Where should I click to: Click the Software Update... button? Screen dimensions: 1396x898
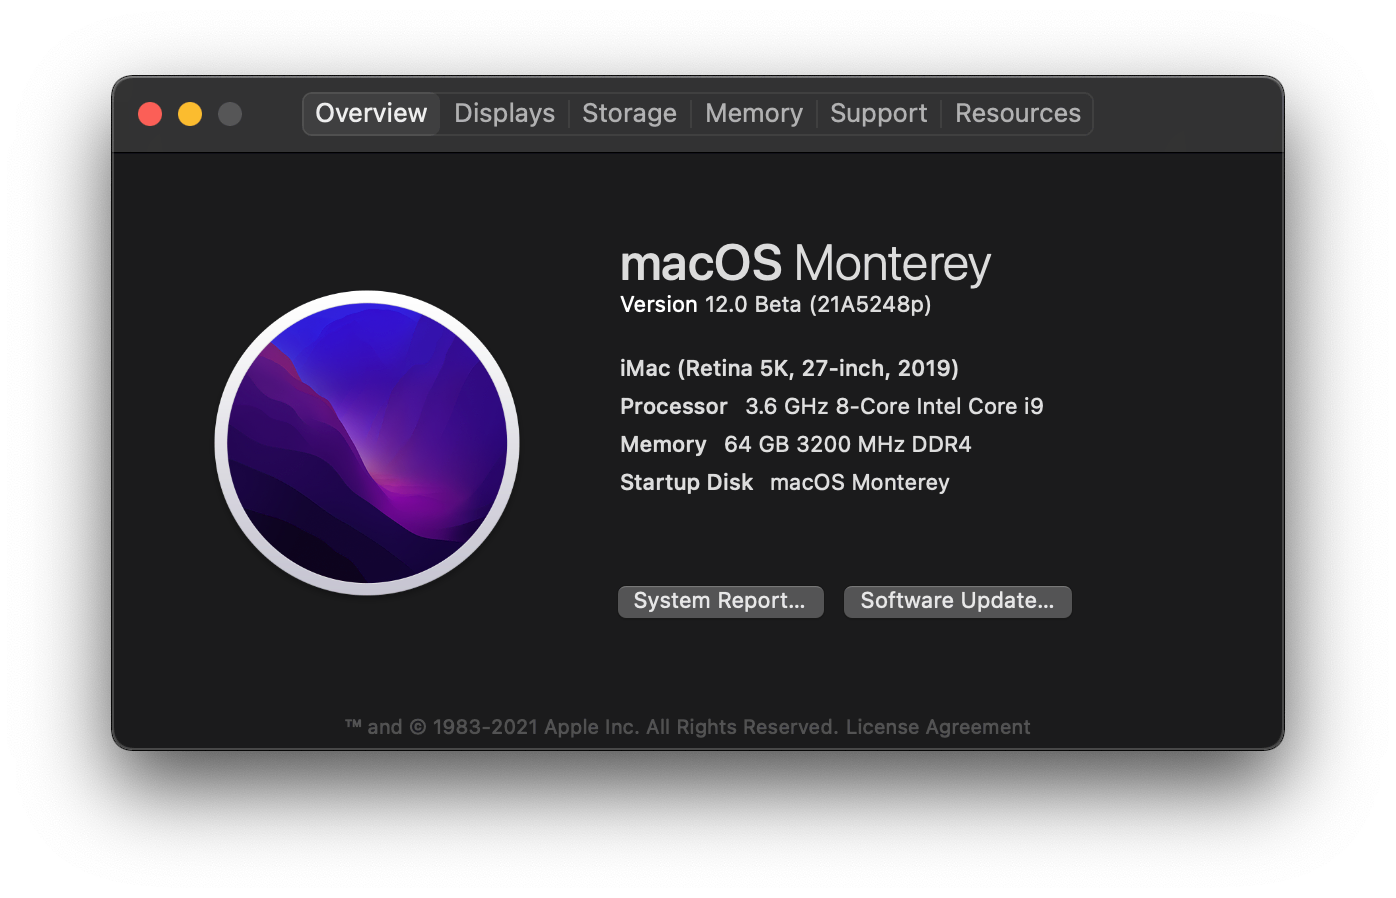(957, 601)
